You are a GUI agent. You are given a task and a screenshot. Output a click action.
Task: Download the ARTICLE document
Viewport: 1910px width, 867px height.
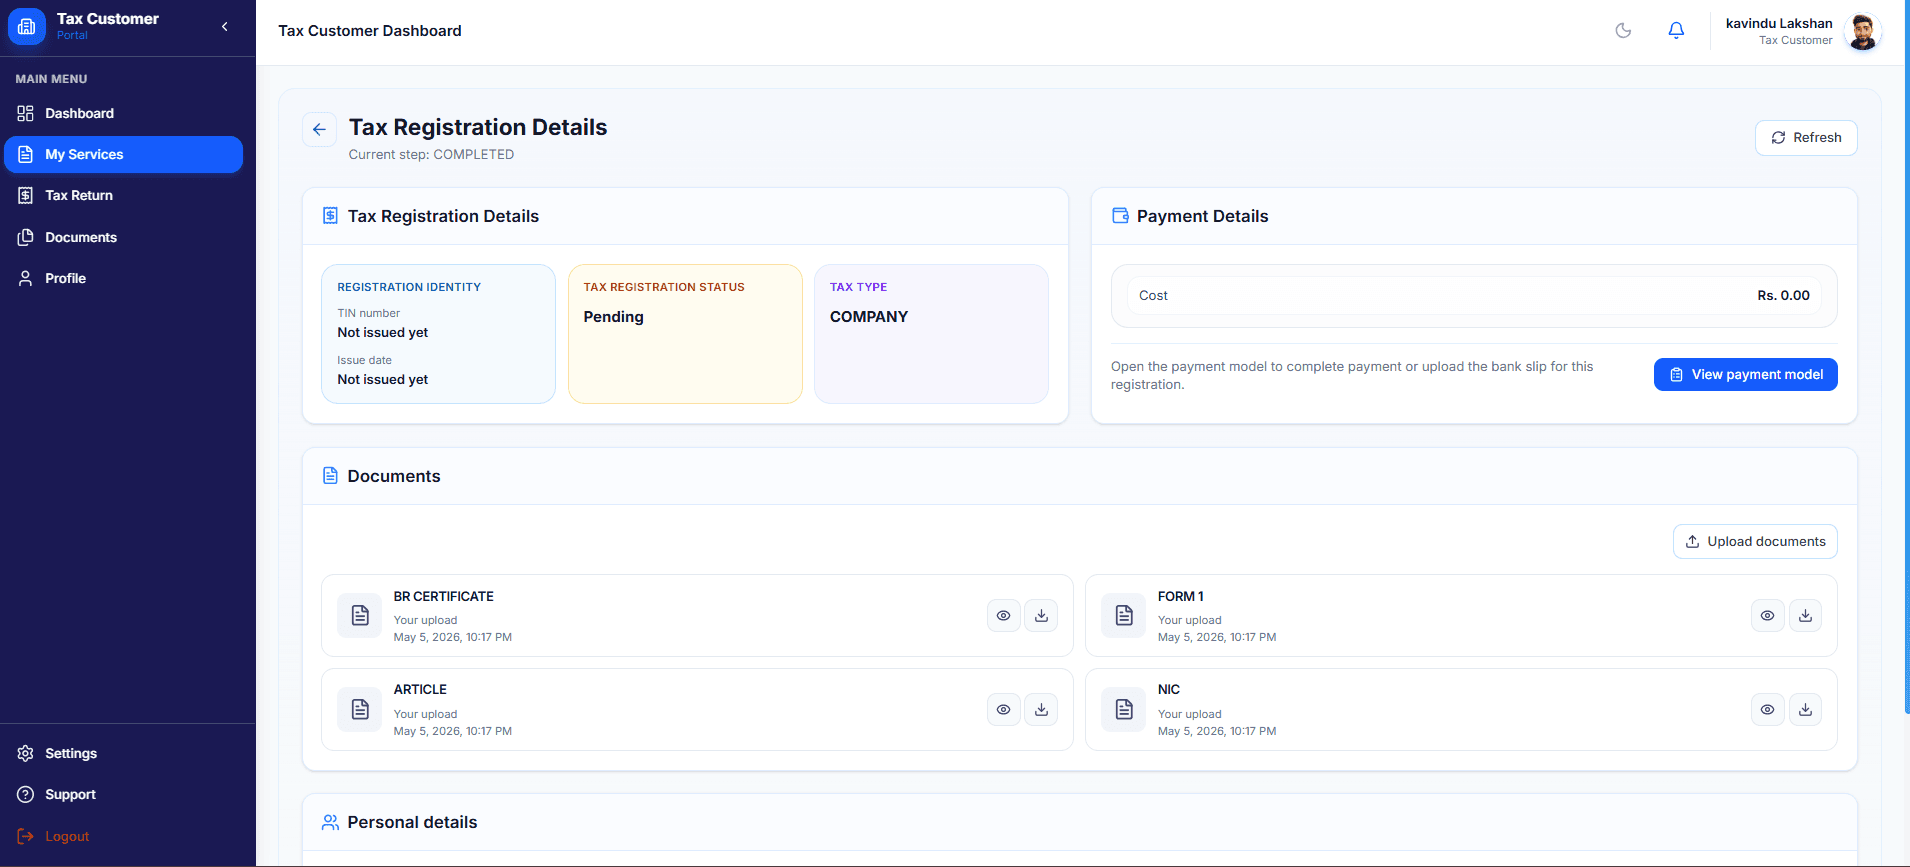point(1041,710)
